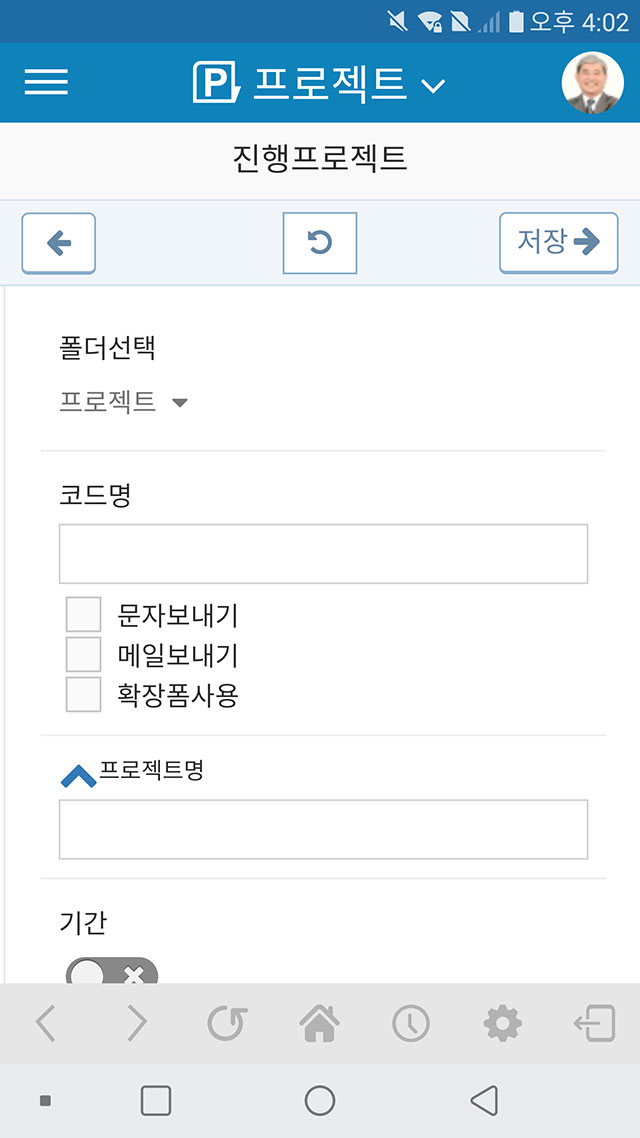Open browser settings gear icon
This screenshot has width=640, height=1138.
click(x=502, y=1023)
